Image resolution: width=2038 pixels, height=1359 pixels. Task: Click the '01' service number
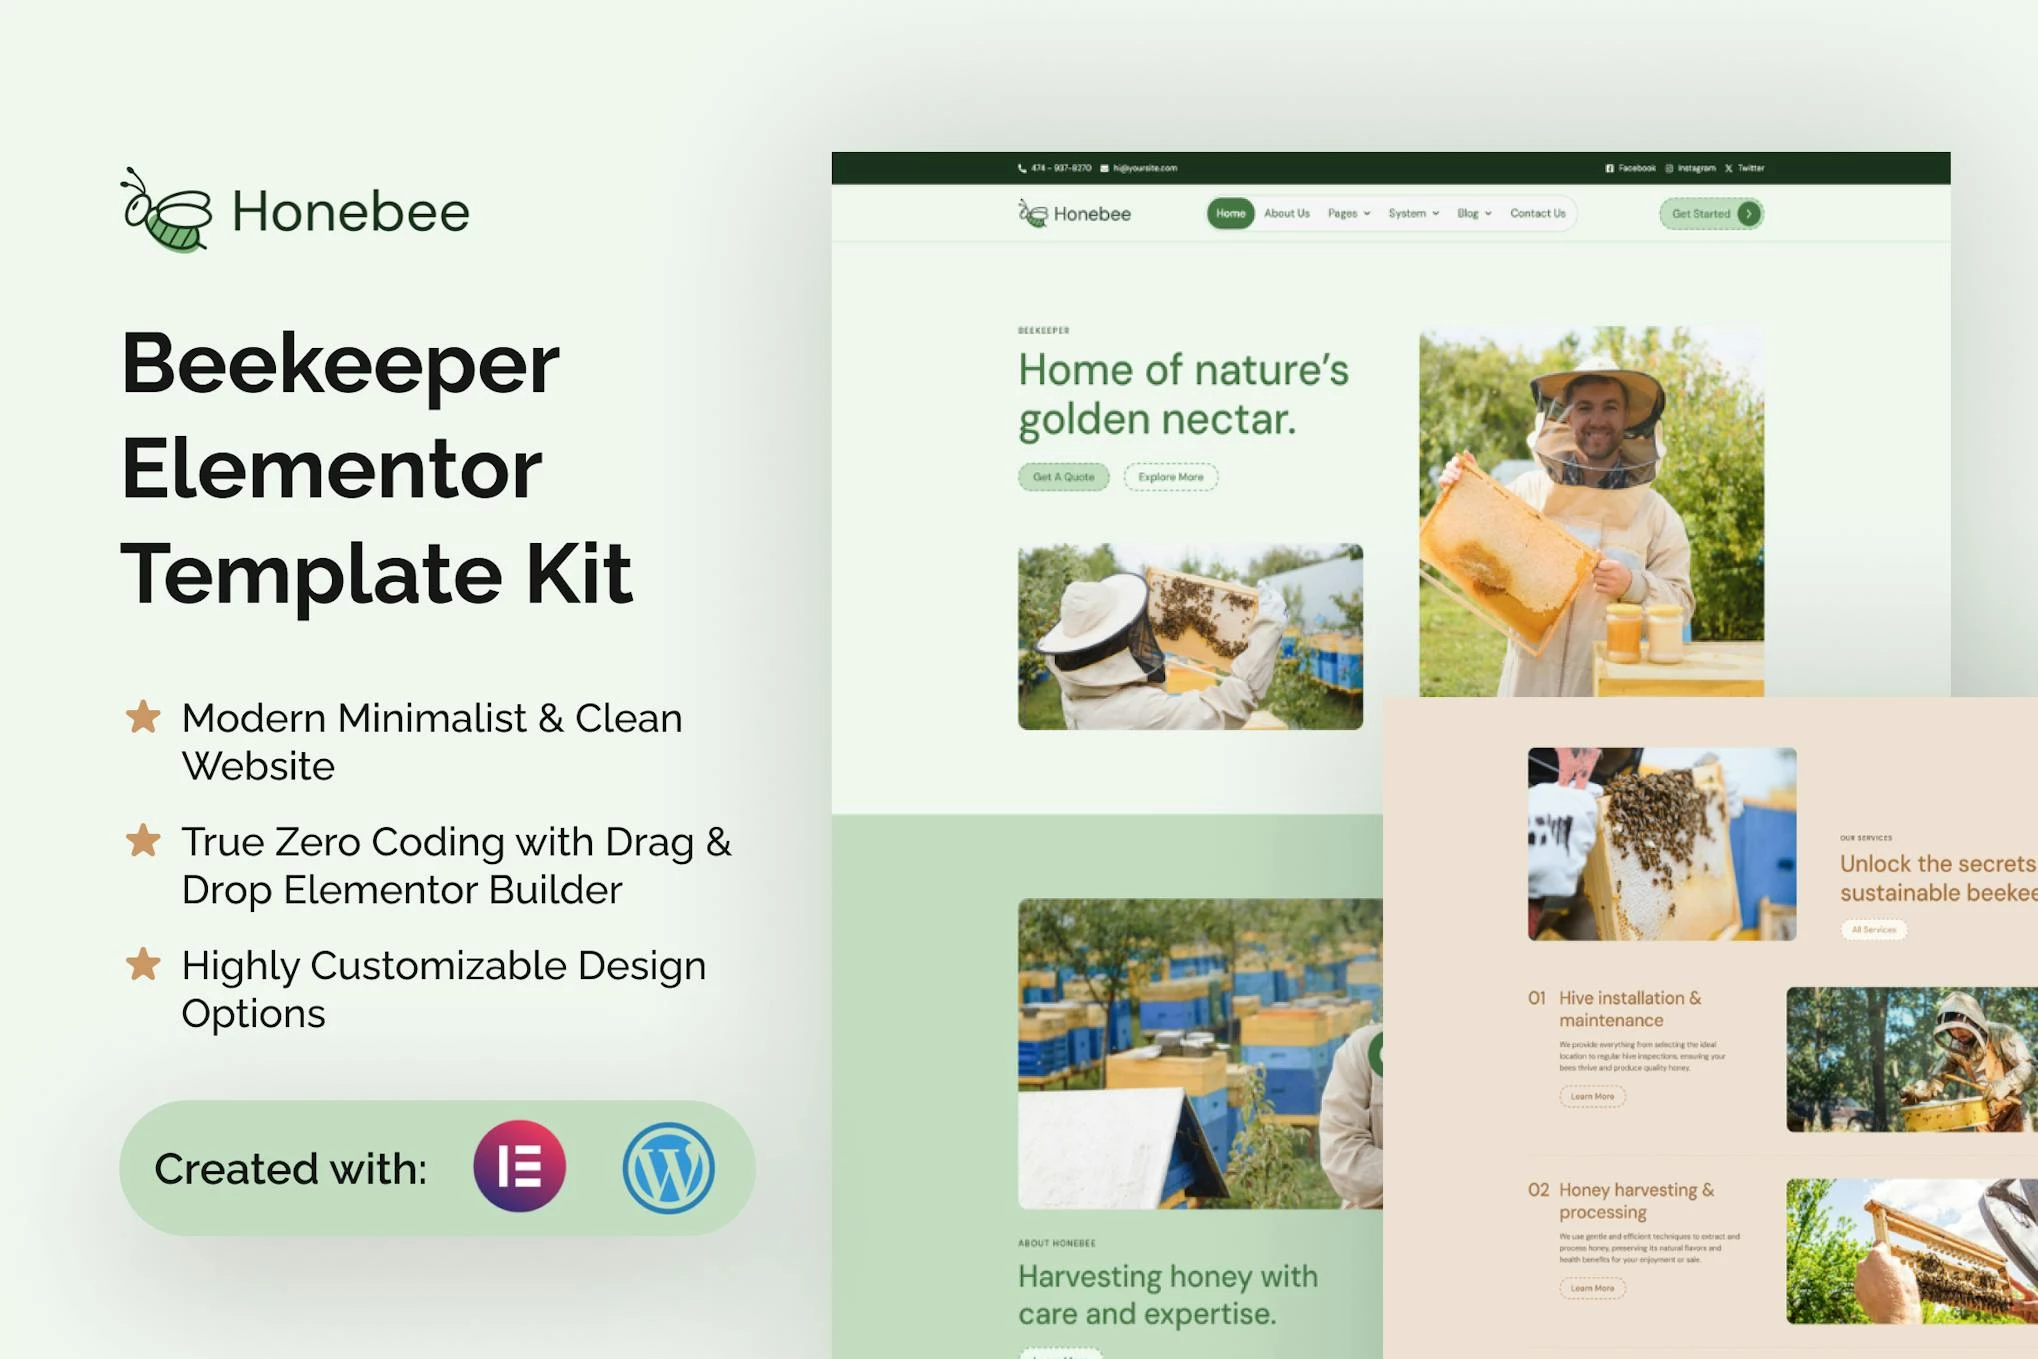1537,998
